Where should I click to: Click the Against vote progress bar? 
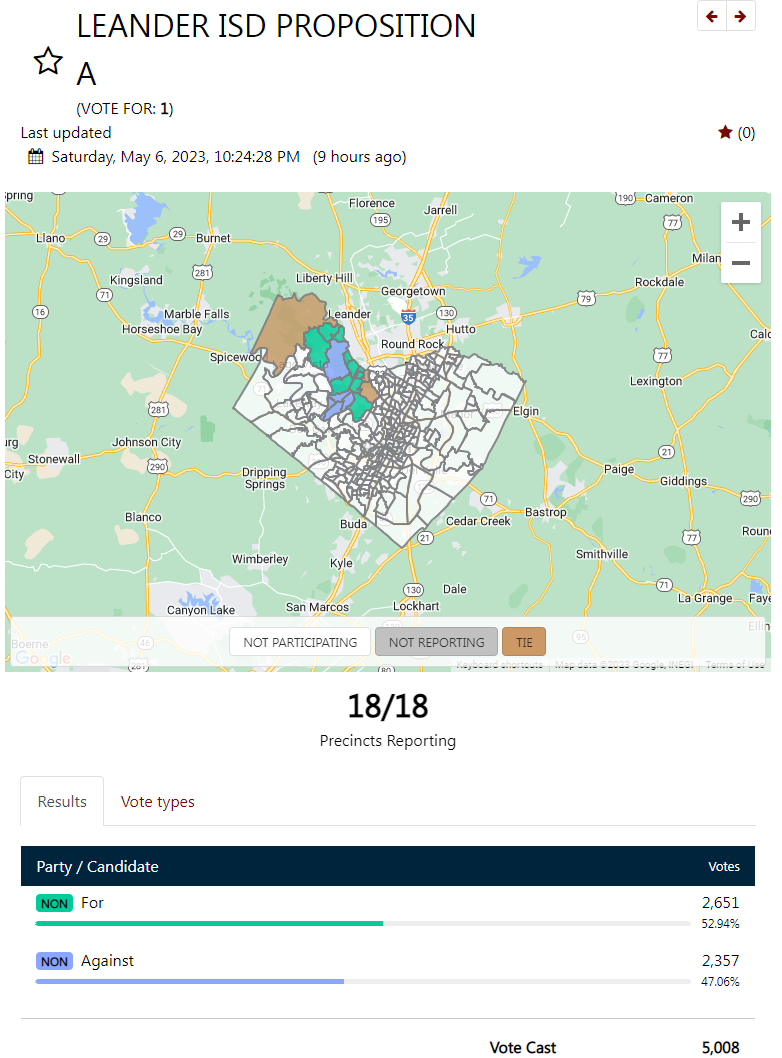tap(363, 981)
